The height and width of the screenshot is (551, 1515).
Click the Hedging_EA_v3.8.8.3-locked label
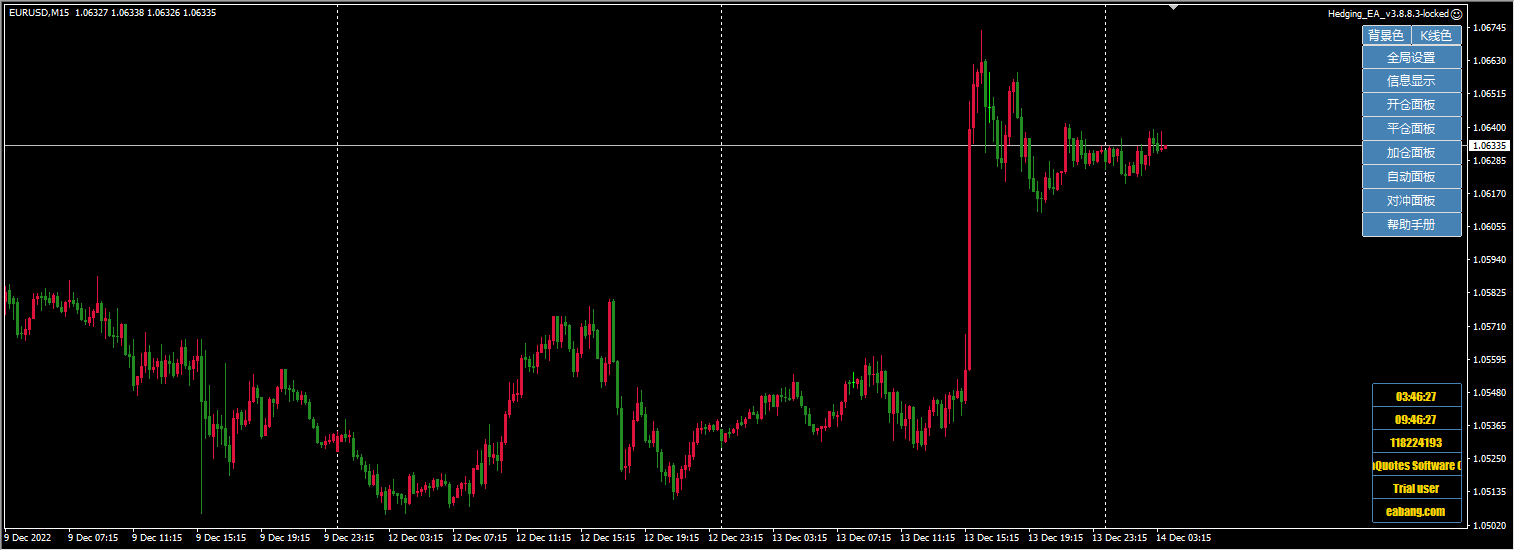click(1388, 14)
